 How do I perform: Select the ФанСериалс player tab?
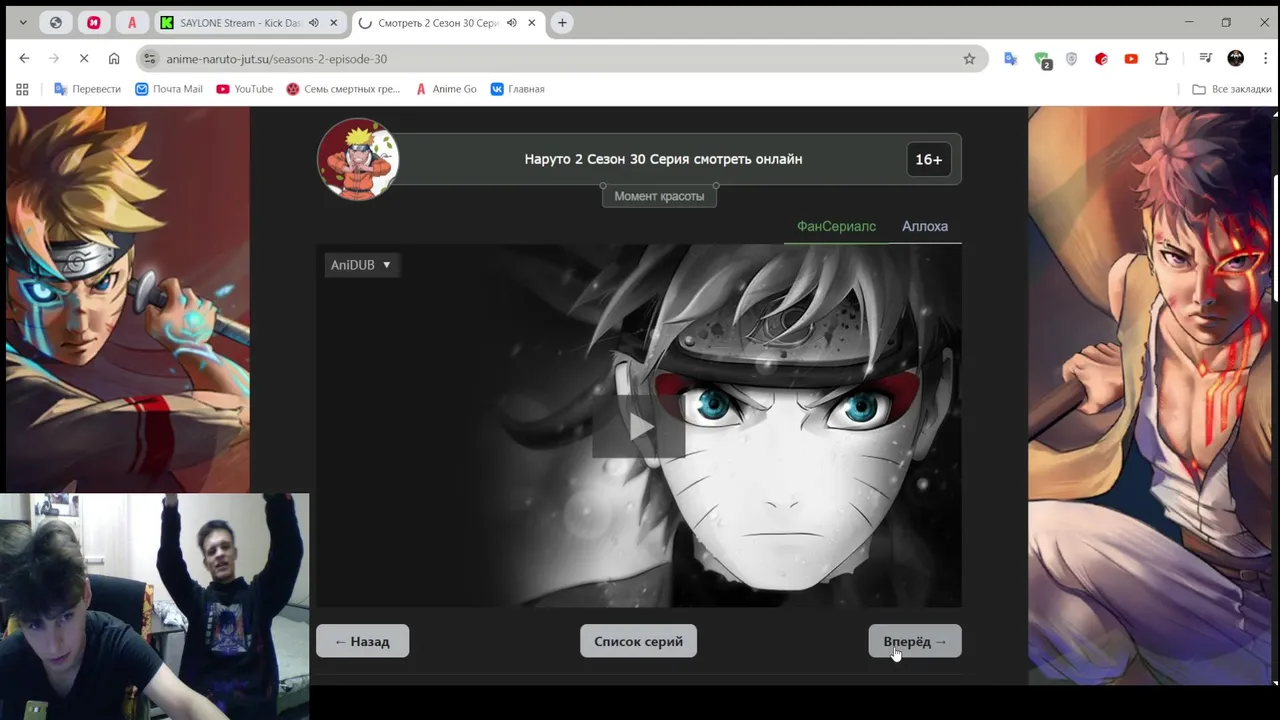click(x=836, y=226)
